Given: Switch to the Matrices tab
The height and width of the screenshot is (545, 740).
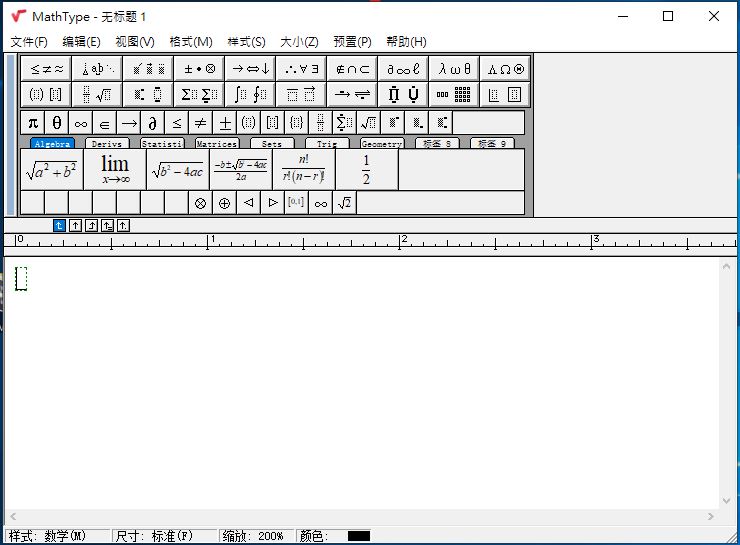Looking at the screenshot, I should click(x=216, y=144).
